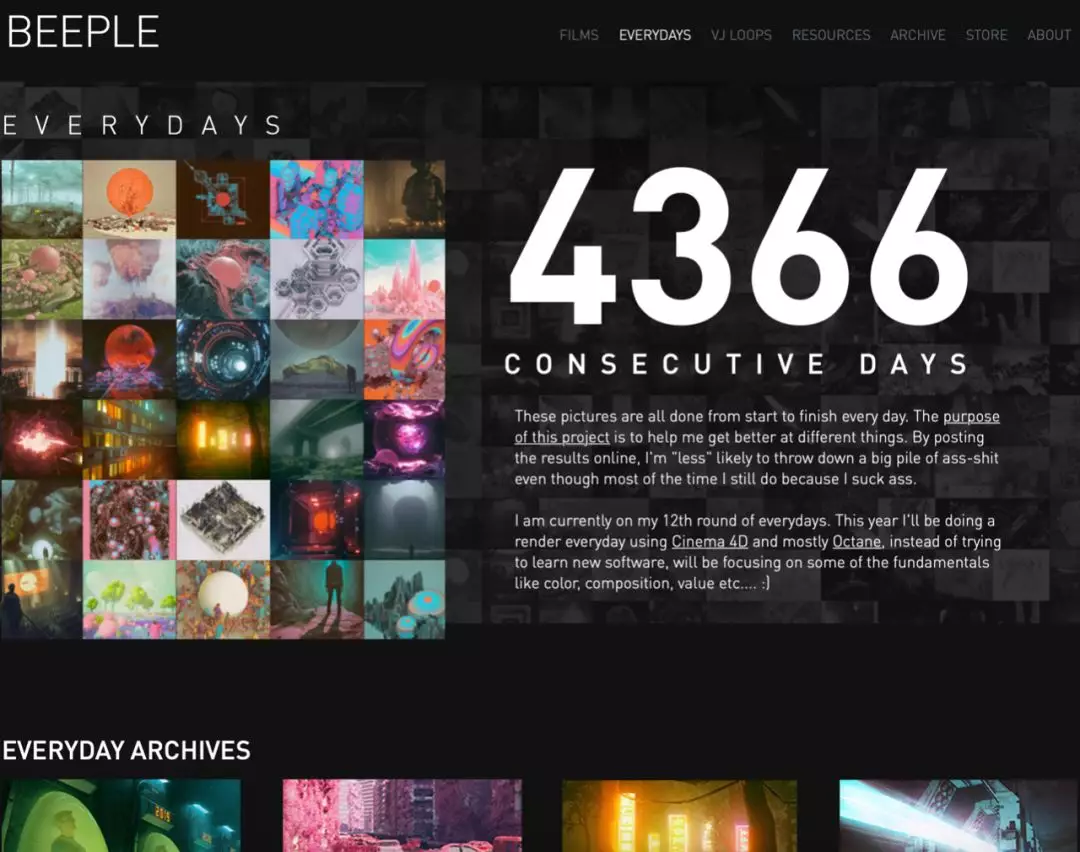Viewport: 1080px width, 852px height.
Task: Open the green pod archive card
Action: coord(121,815)
